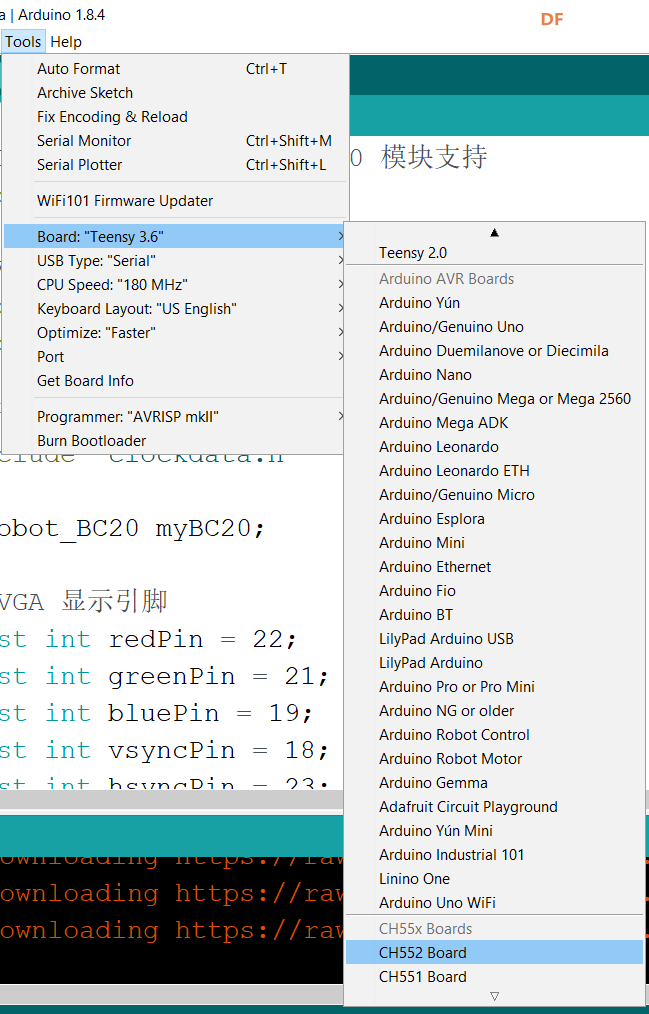Viewport: 649px width, 1014px height.
Task: Click the bluePin = 19 code line
Action: tap(157, 713)
